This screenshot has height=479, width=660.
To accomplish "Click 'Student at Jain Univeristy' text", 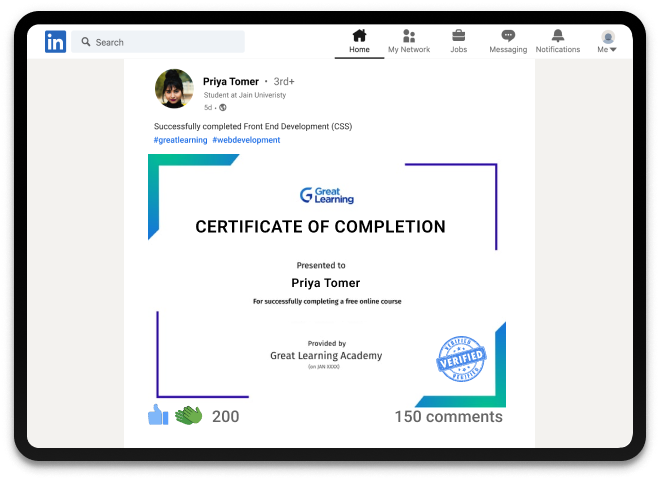I will click(245, 95).
